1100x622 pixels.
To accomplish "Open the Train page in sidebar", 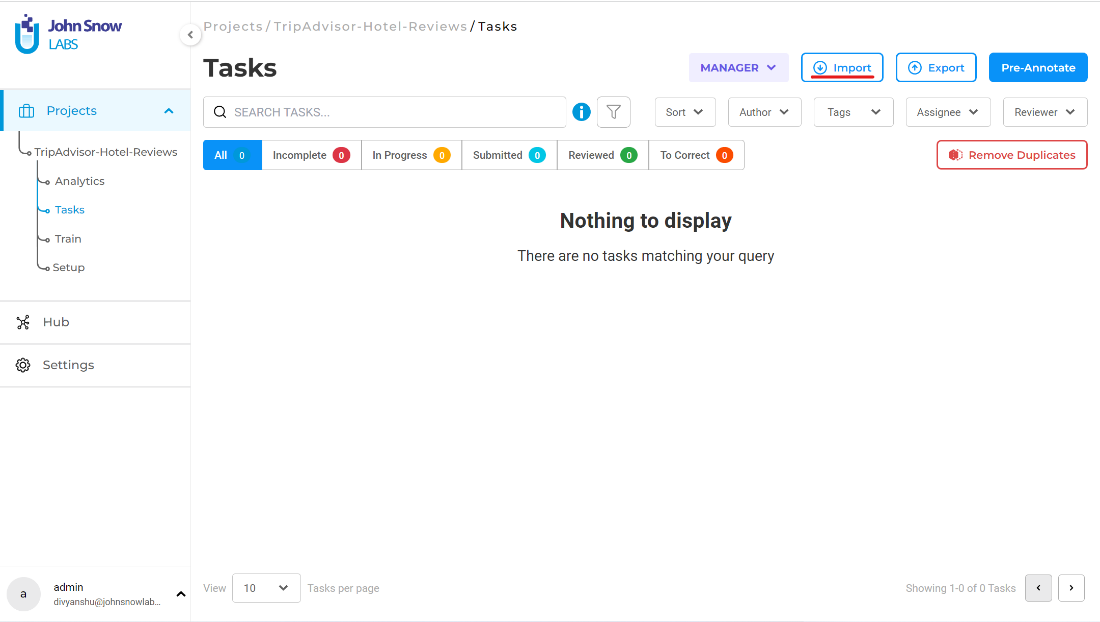I will coord(68,238).
